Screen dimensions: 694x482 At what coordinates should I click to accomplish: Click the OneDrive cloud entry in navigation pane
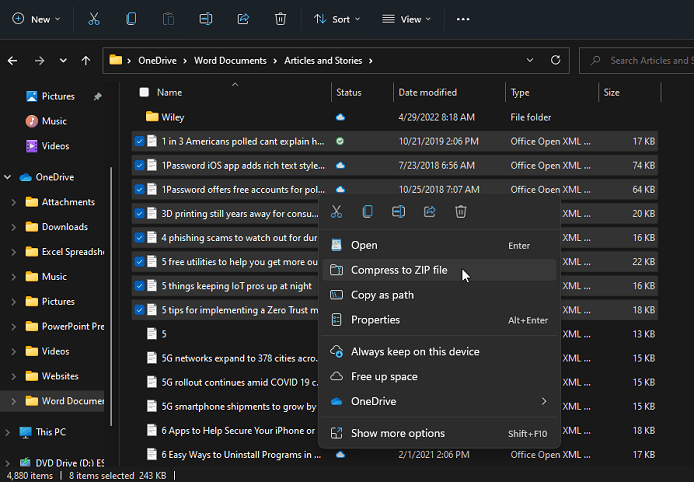[47, 177]
